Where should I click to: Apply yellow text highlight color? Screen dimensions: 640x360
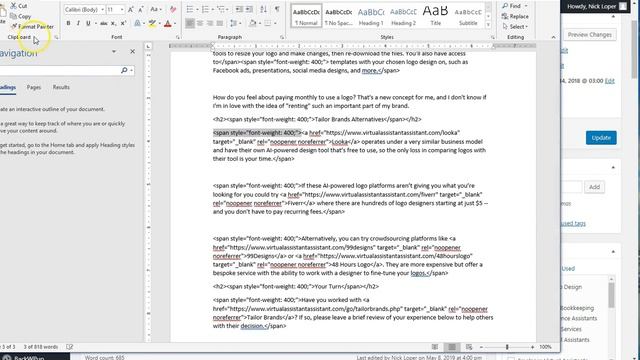pos(152,23)
